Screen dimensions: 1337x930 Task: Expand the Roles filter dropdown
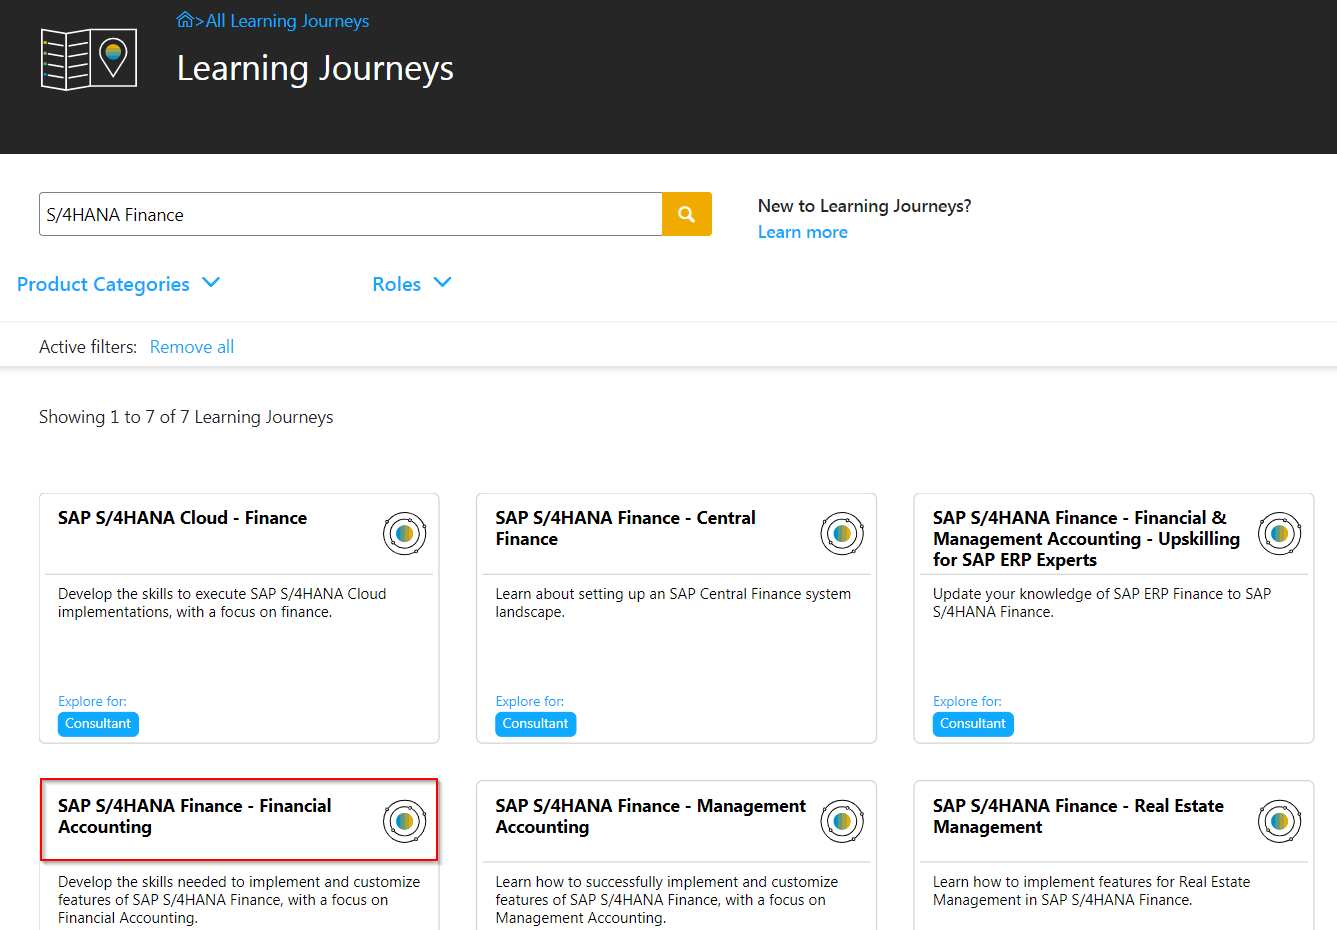tap(411, 284)
